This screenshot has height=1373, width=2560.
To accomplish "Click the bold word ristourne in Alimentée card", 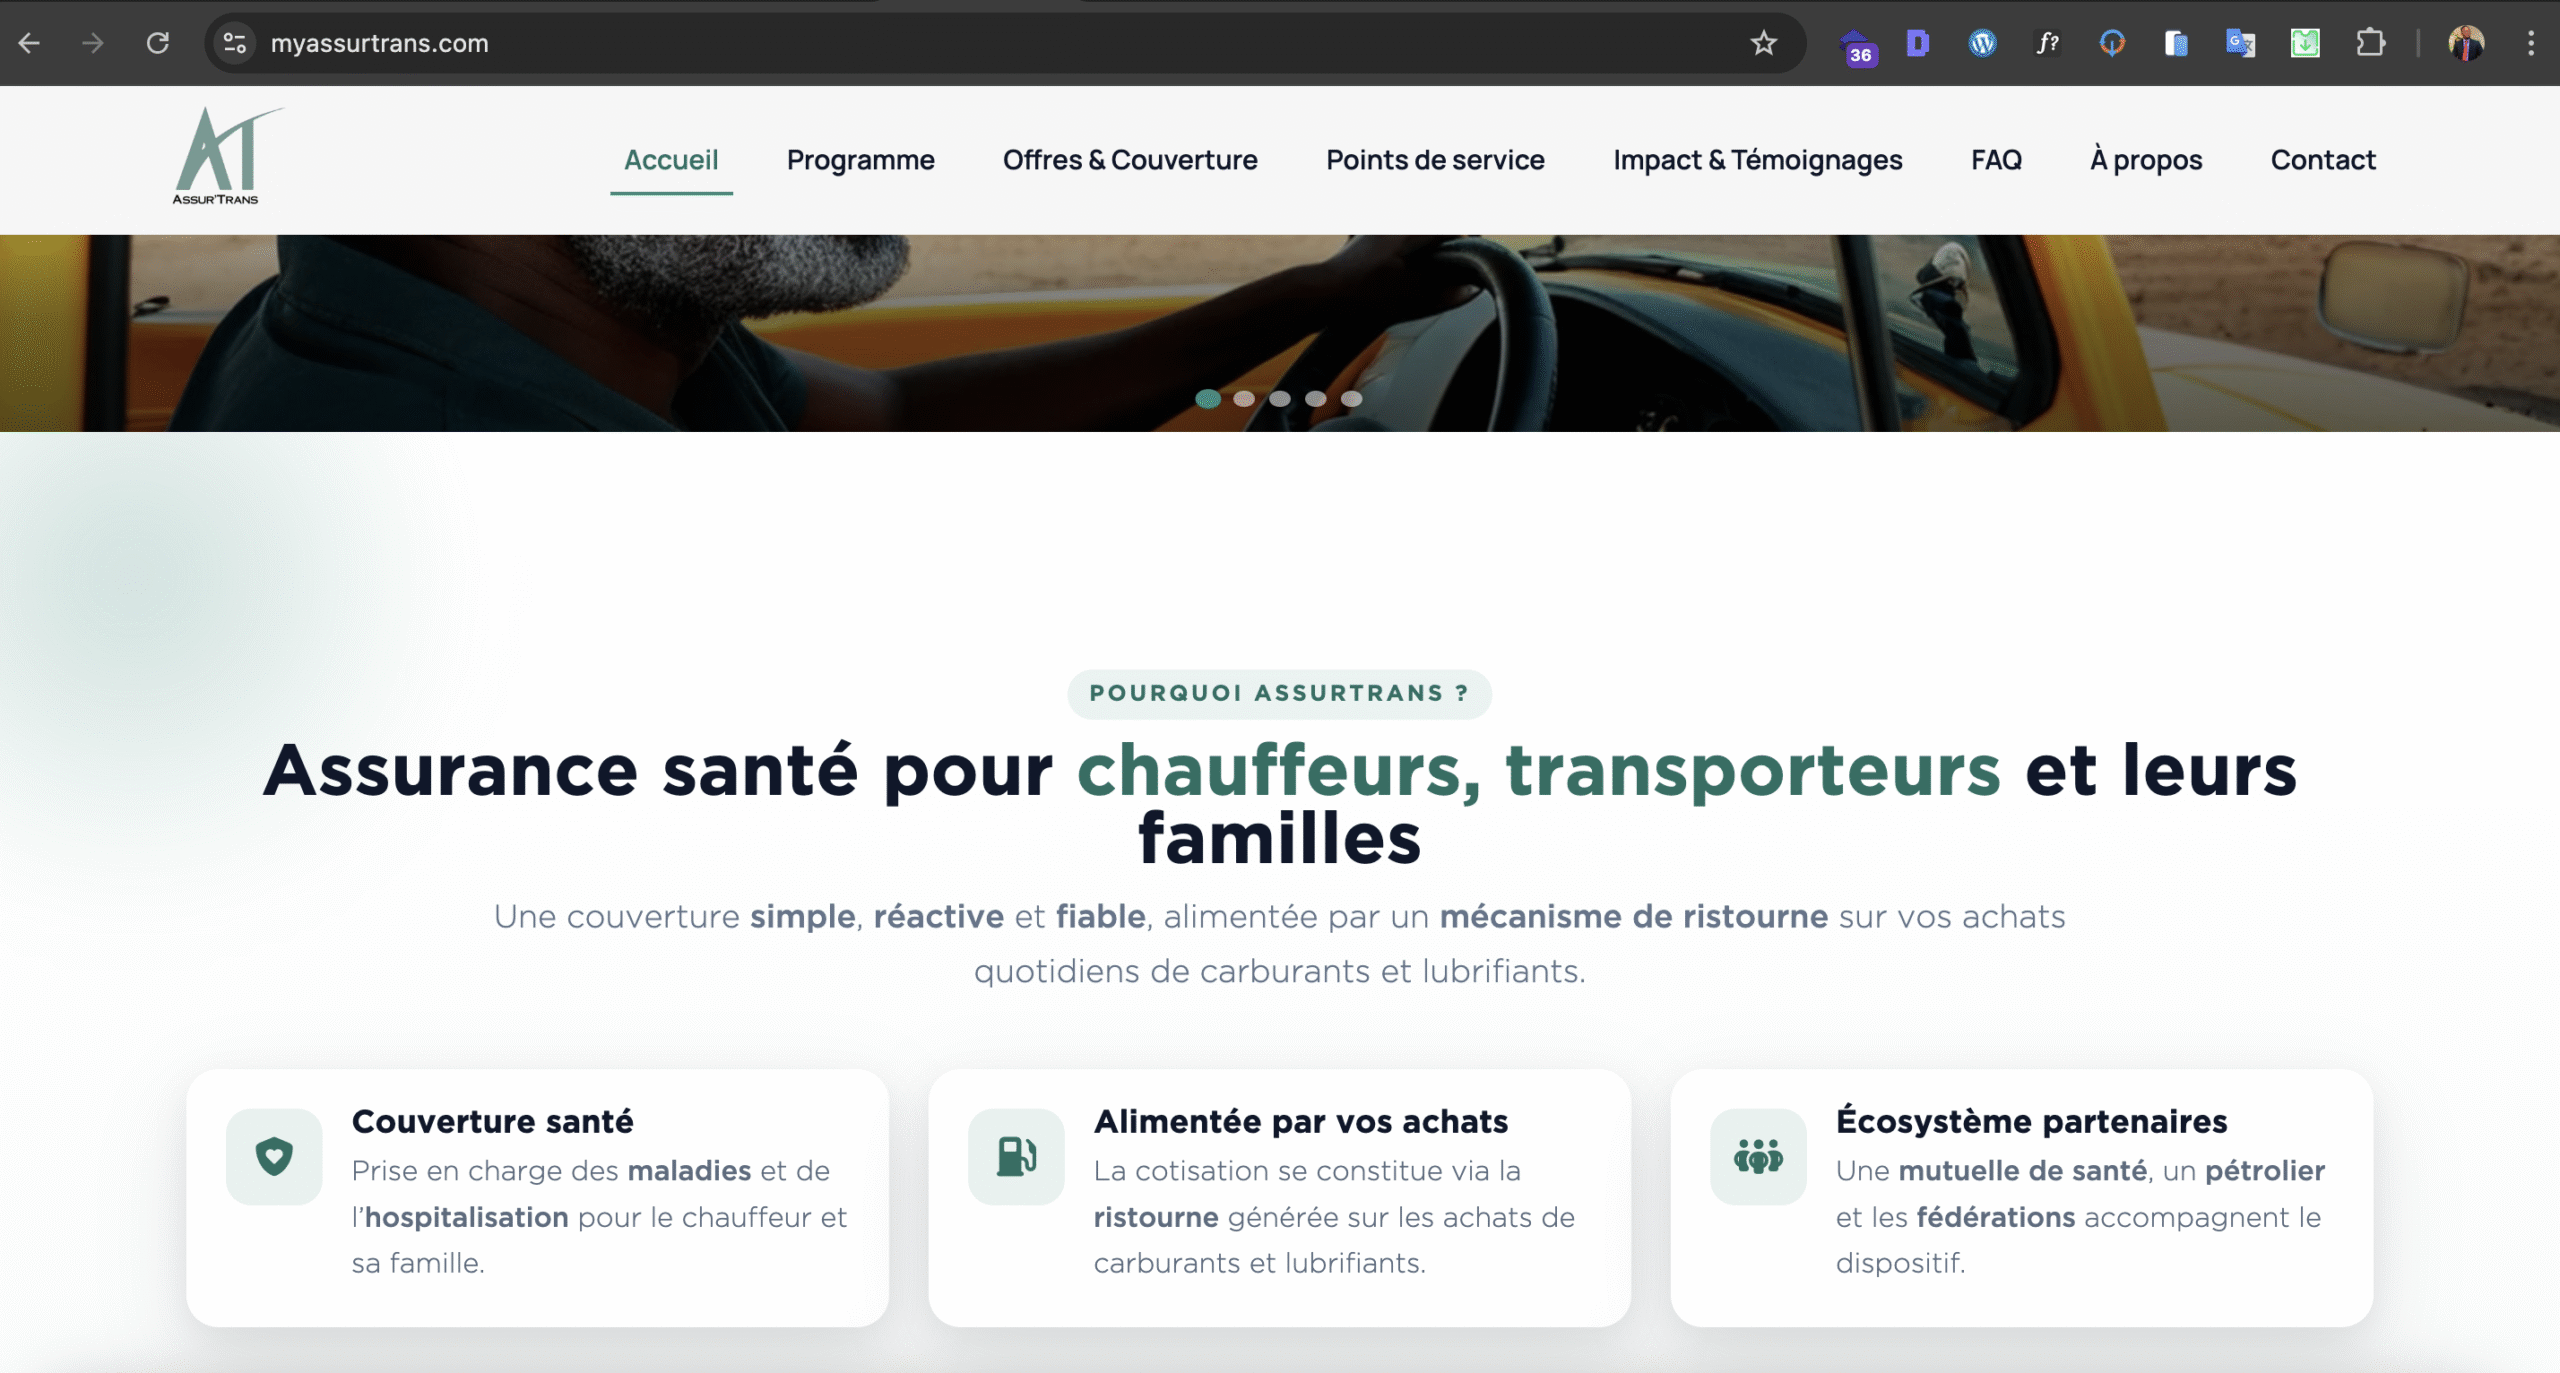I will [x=1156, y=1217].
